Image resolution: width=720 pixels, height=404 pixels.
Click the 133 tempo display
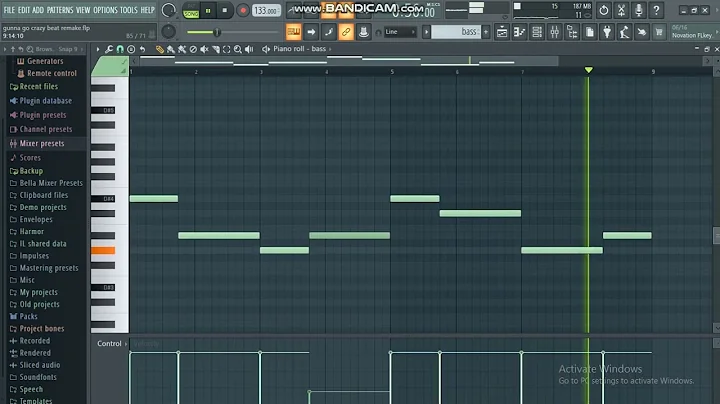[x=266, y=11]
